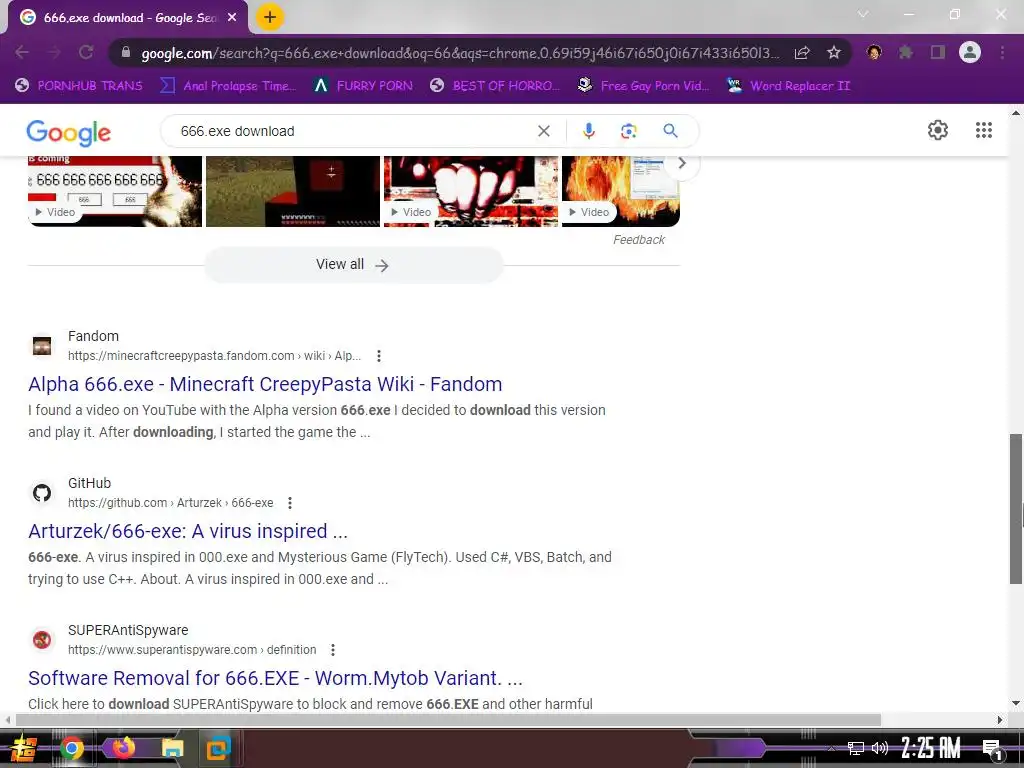The height and width of the screenshot is (768, 1024).
Task: Open the Minecraft field thumbnail
Action: [x=293, y=191]
